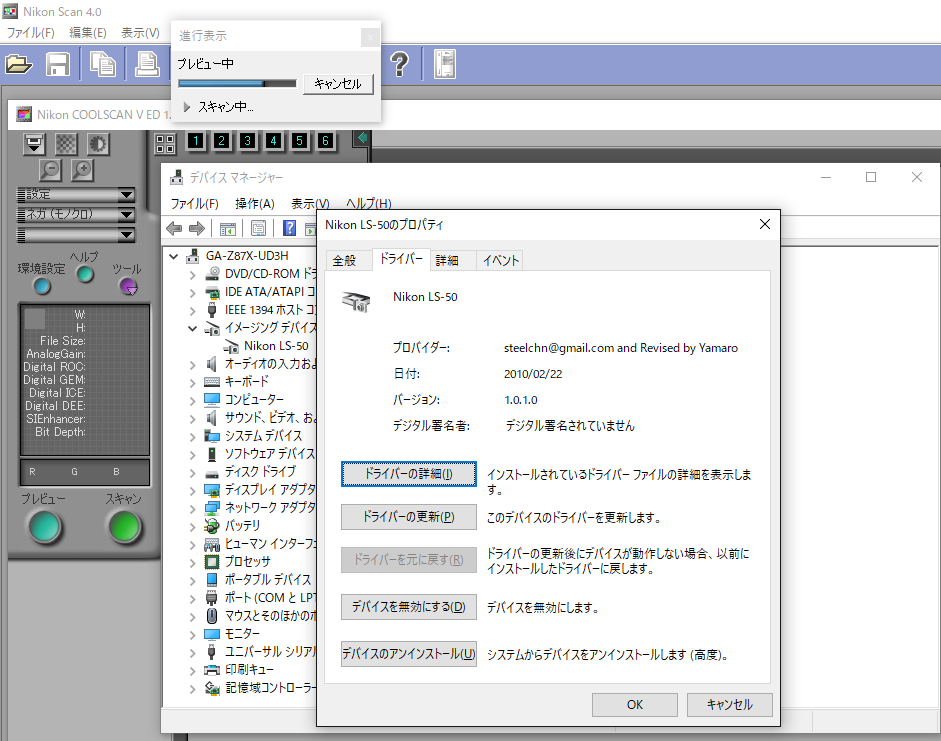Click the Device Manager blue help toolbar icon
Image resolution: width=941 pixels, height=741 pixels.
289,228
